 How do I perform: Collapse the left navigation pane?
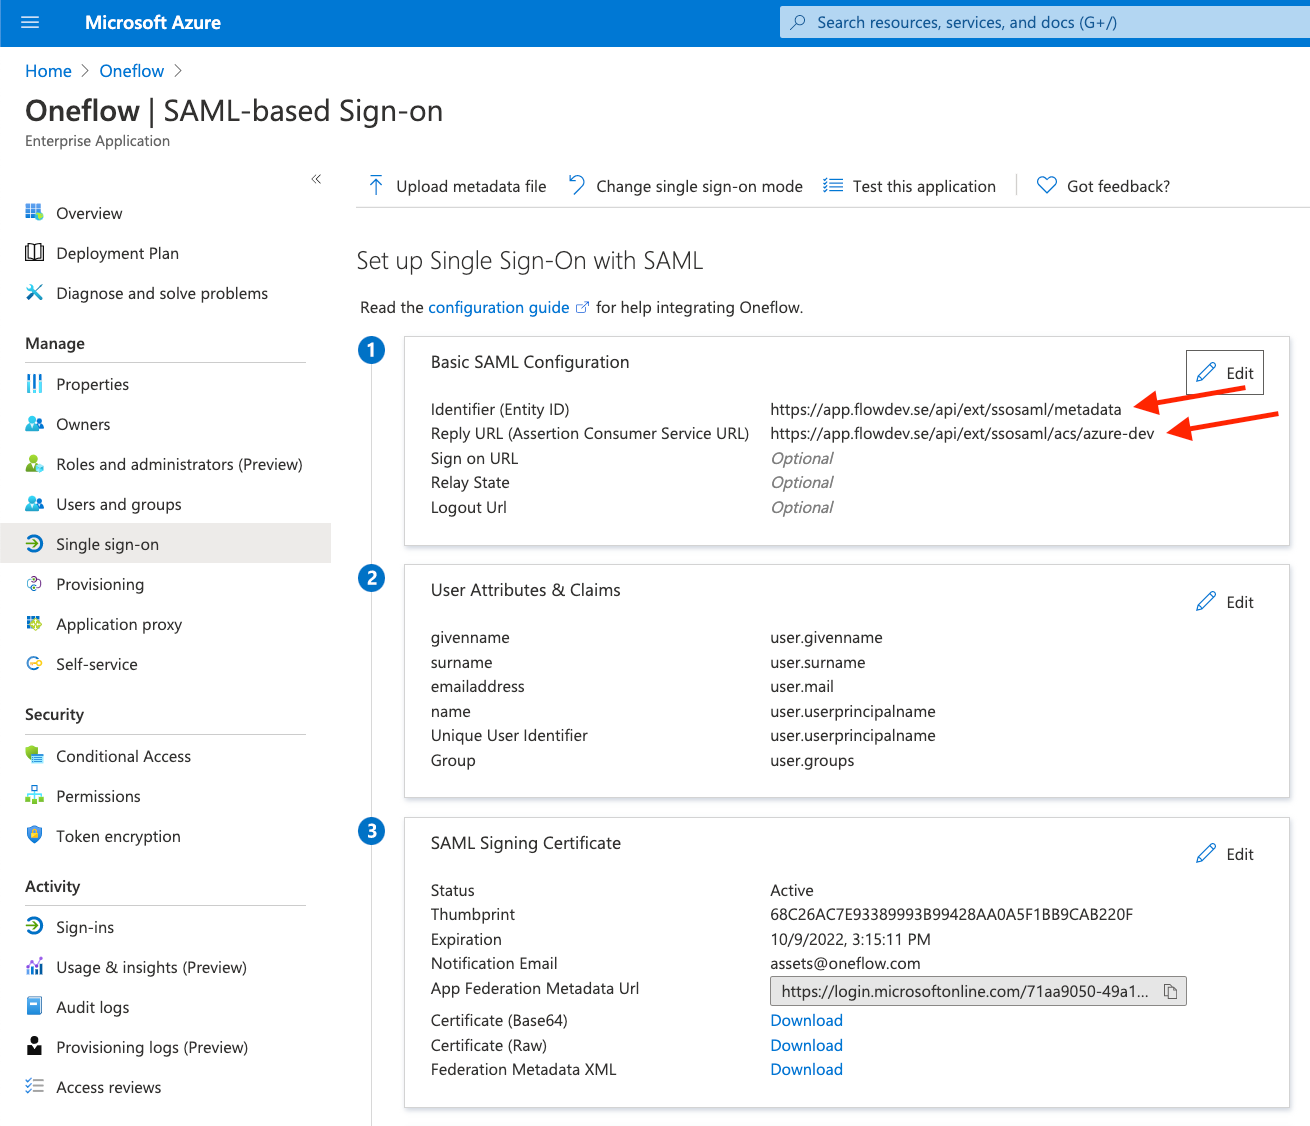point(316,178)
